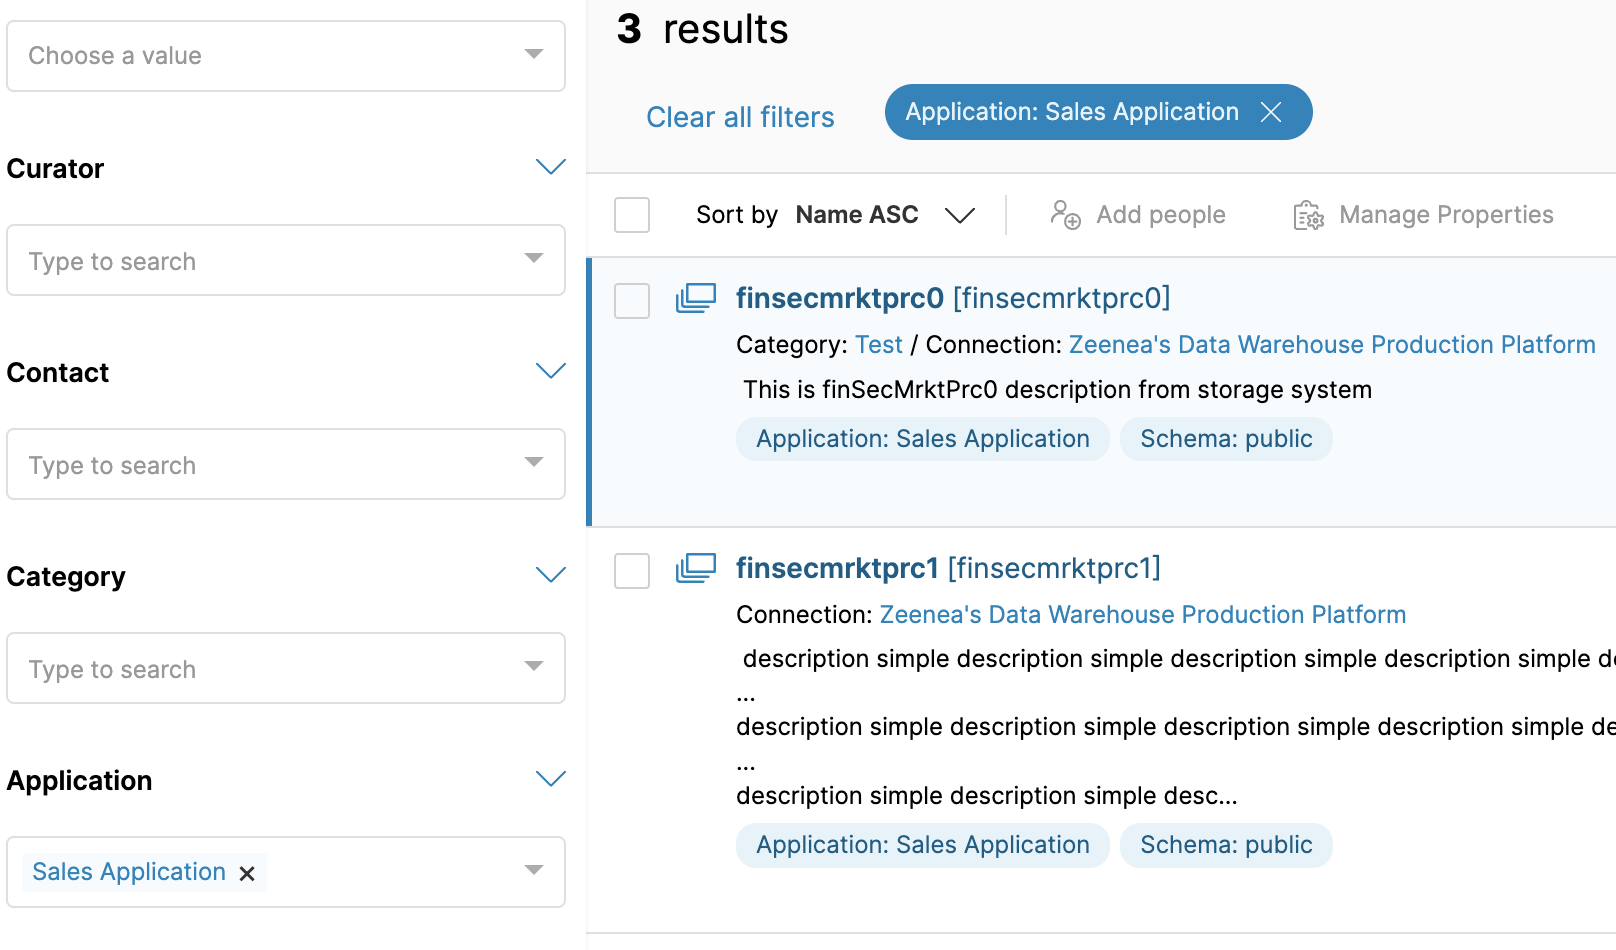This screenshot has height=950, width=1616.
Task: Toggle the select-all results checkbox
Action: (x=632, y=215)
